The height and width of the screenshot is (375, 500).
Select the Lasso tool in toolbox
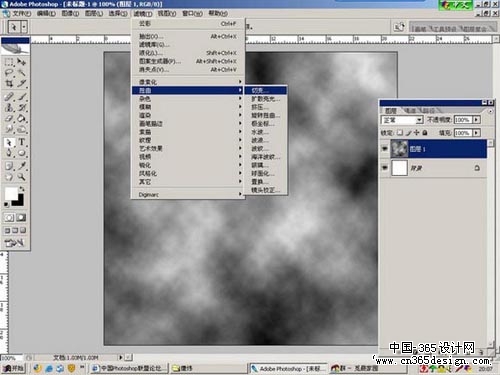[9, 73]
